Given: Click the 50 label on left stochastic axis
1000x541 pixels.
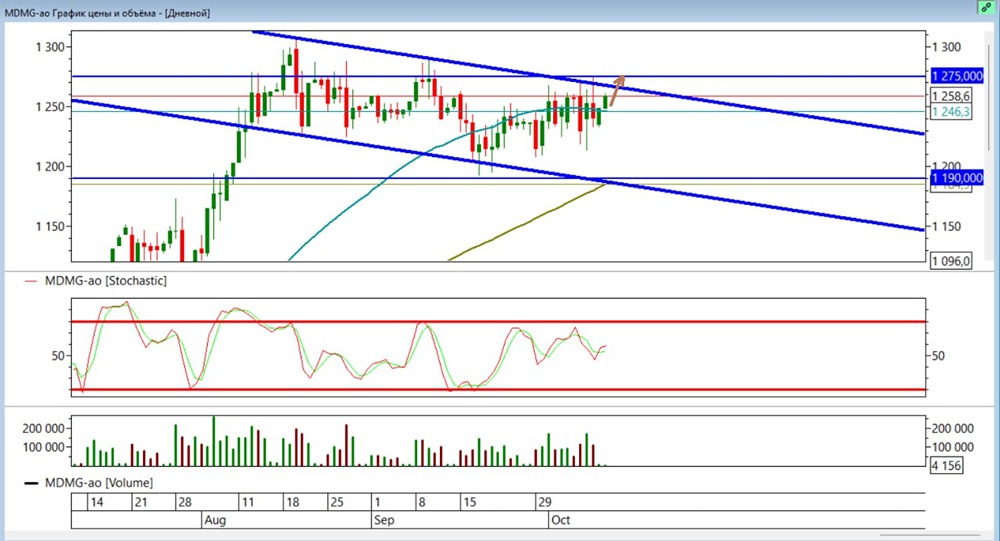Looking at the screenshot, I should [58, 356].
